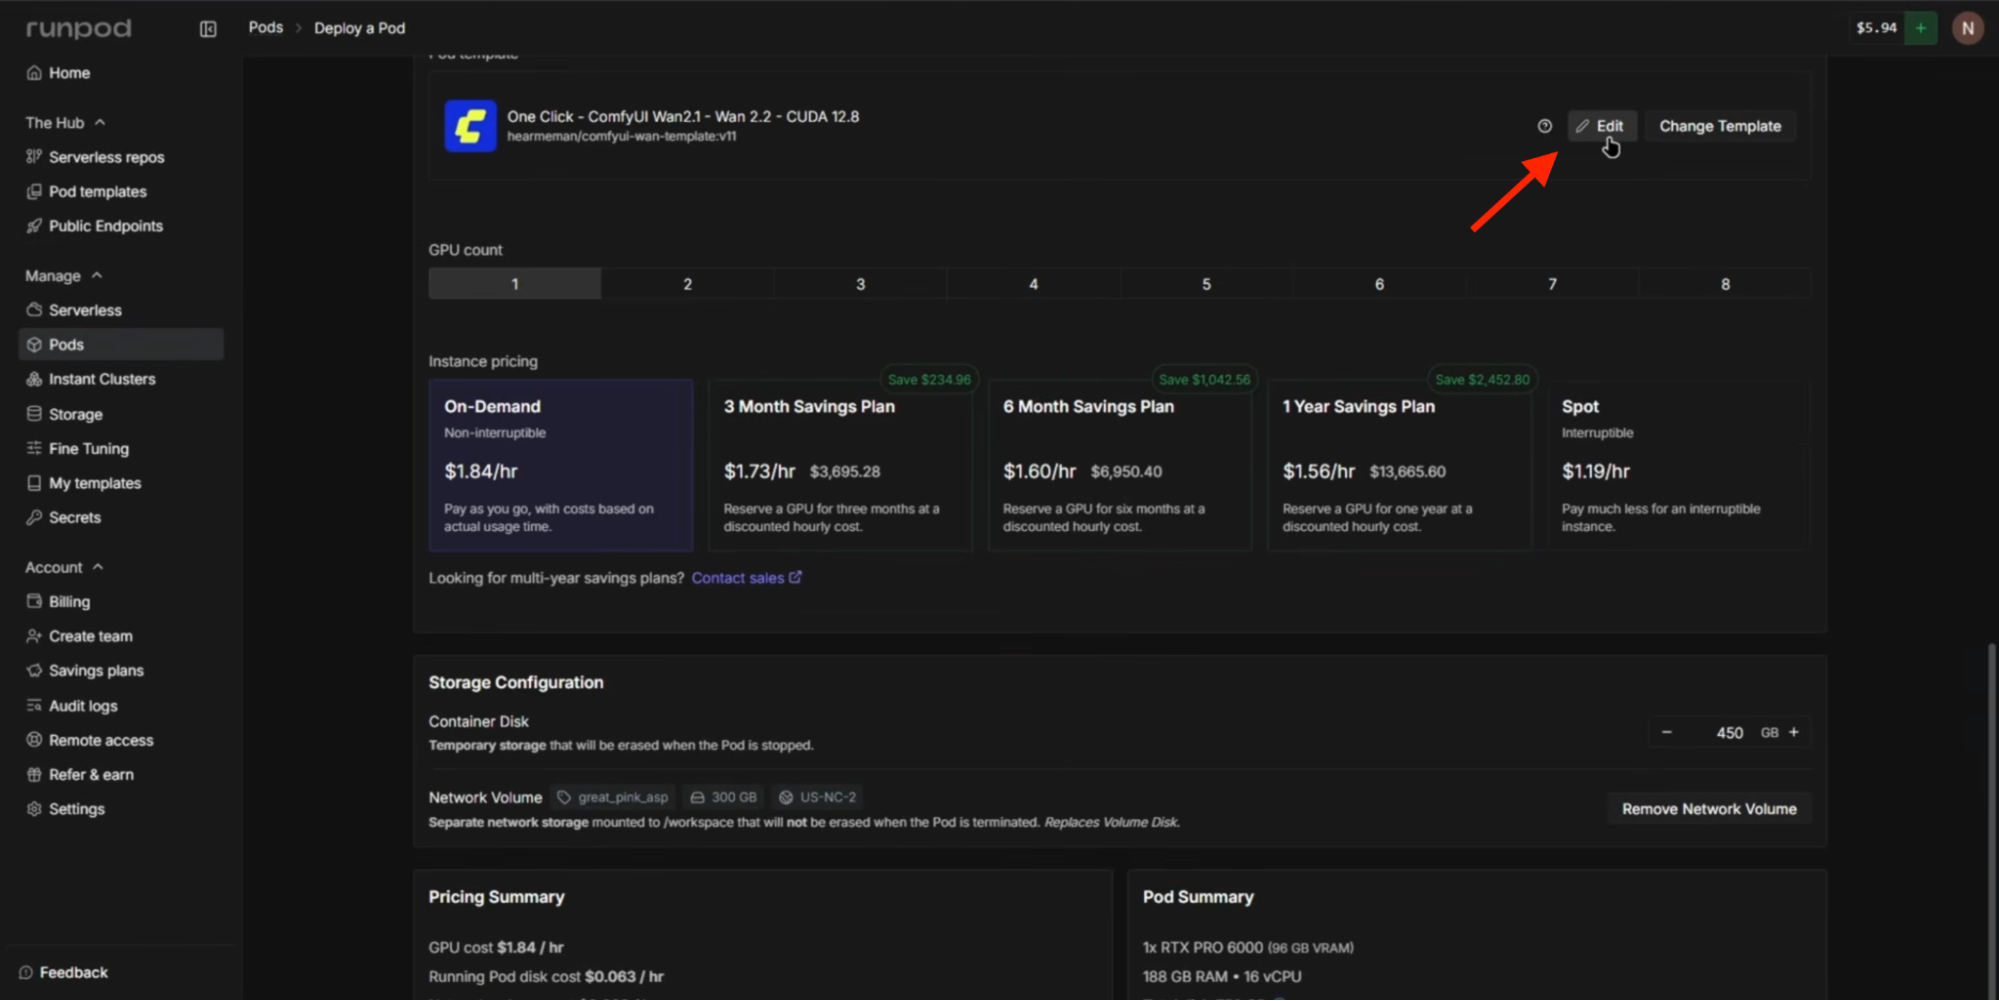
Task: Open Settings page
Action: click(65, 809)
